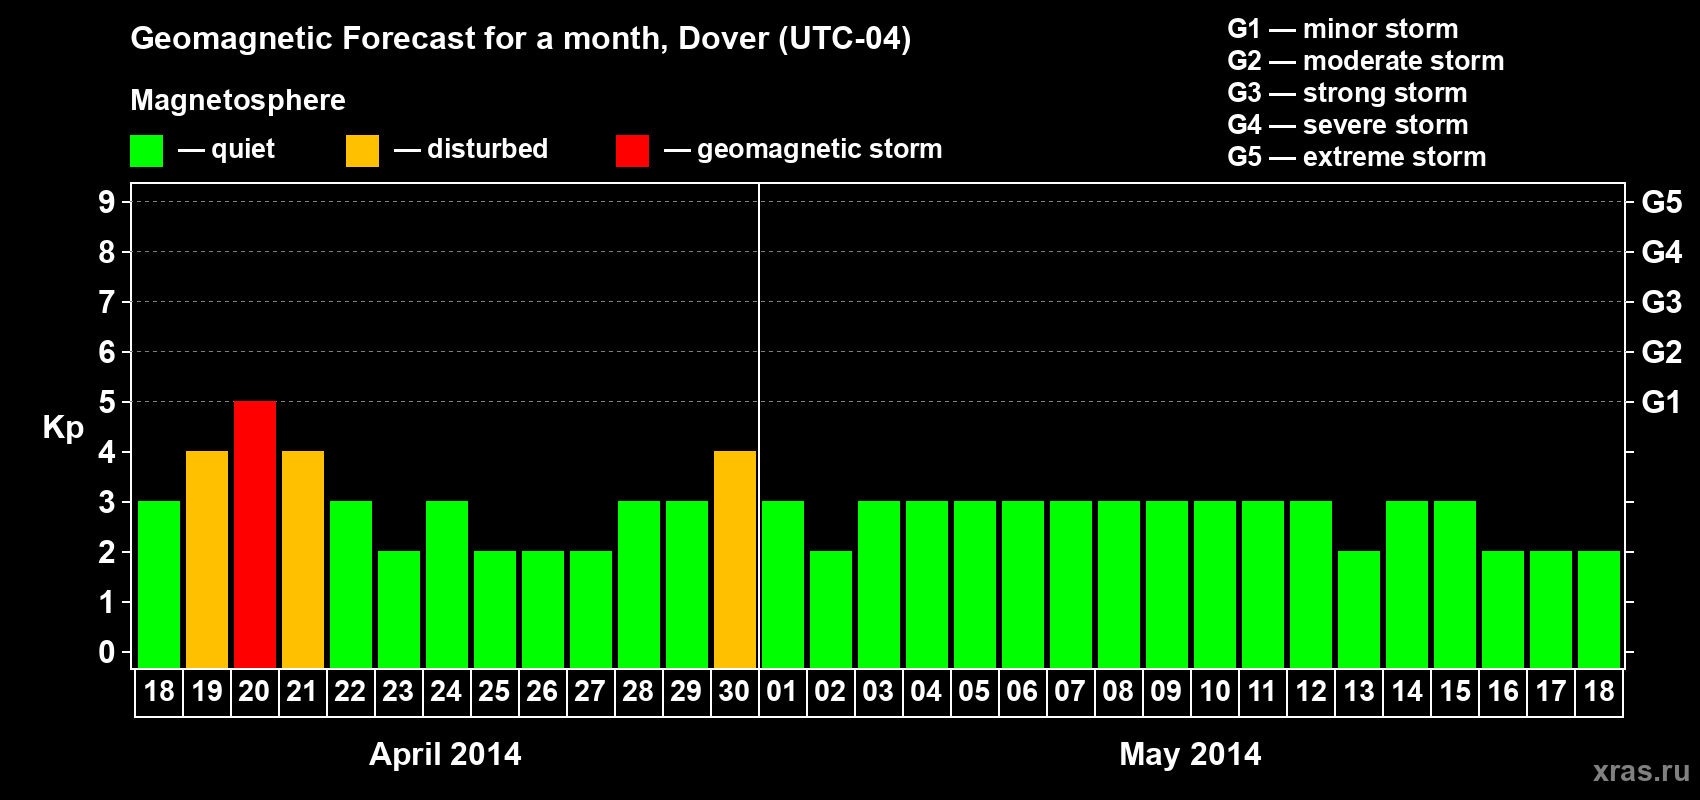Click the '— quiet' legend label
Viewport: 1700px width, 800px height.
click(226, 149)
